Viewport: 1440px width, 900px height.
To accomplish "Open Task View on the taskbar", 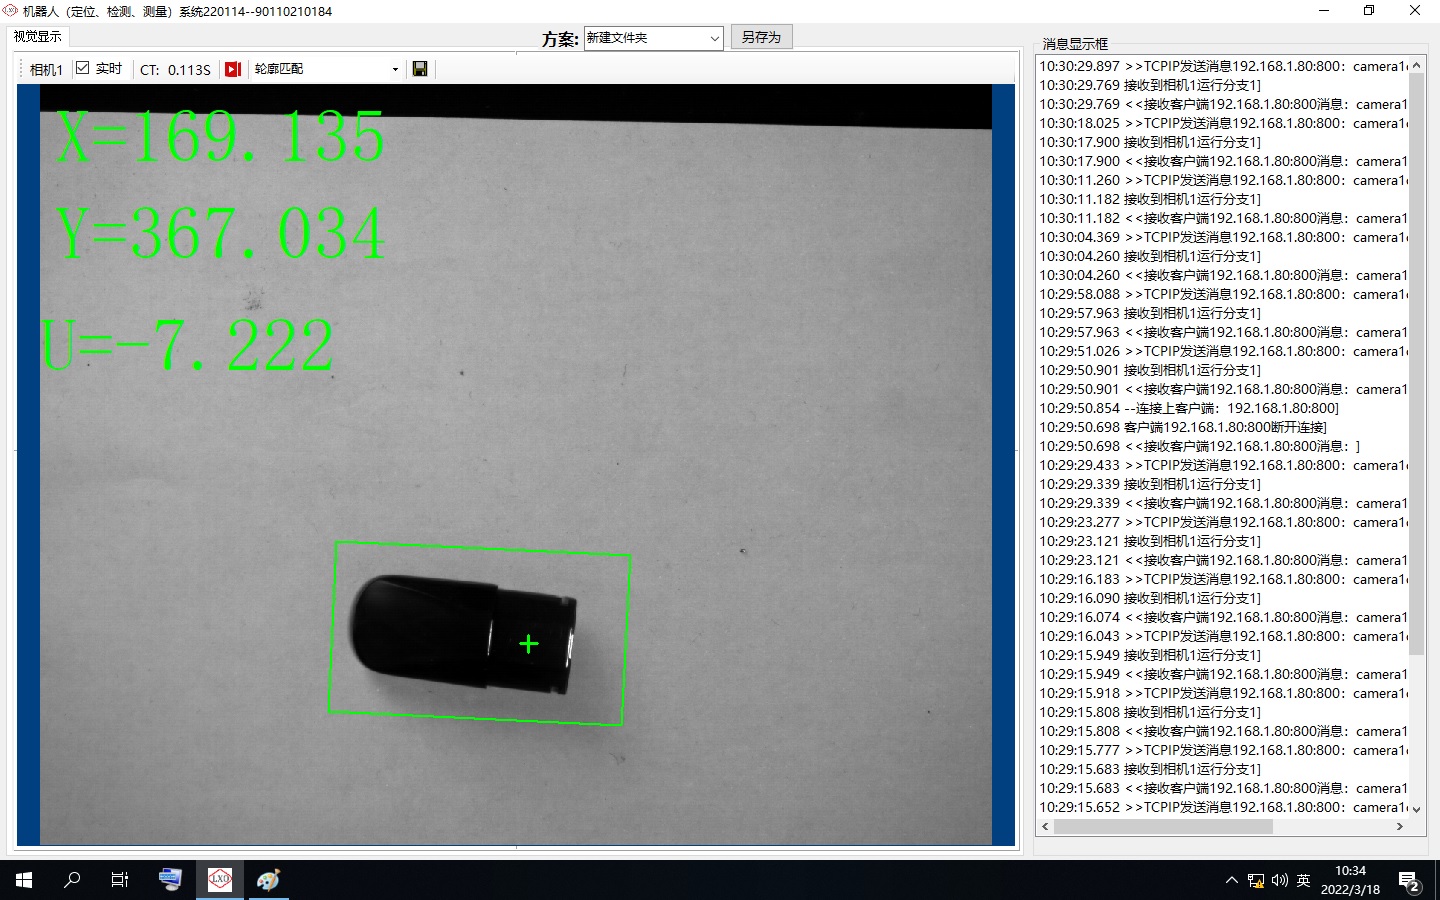I will click(x=120, y=880).
